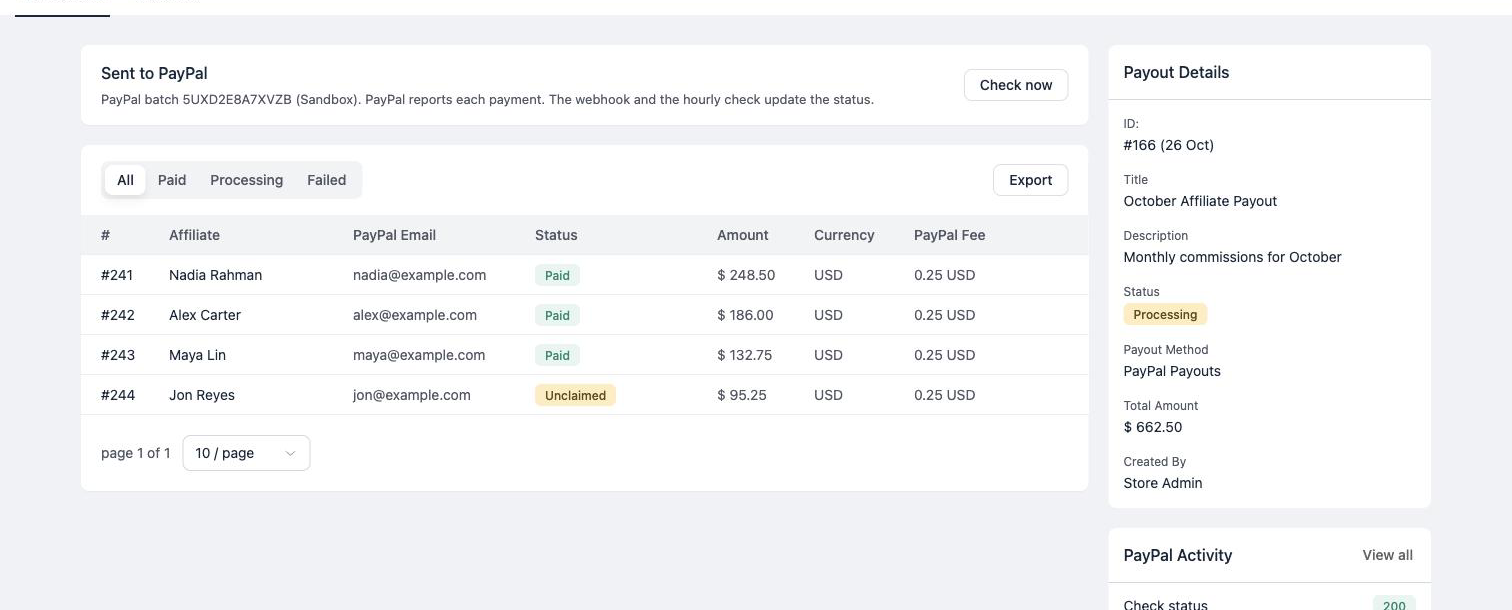Click the 200 response code badge
Screen dimensions: 1512x610
point(1394,604)
